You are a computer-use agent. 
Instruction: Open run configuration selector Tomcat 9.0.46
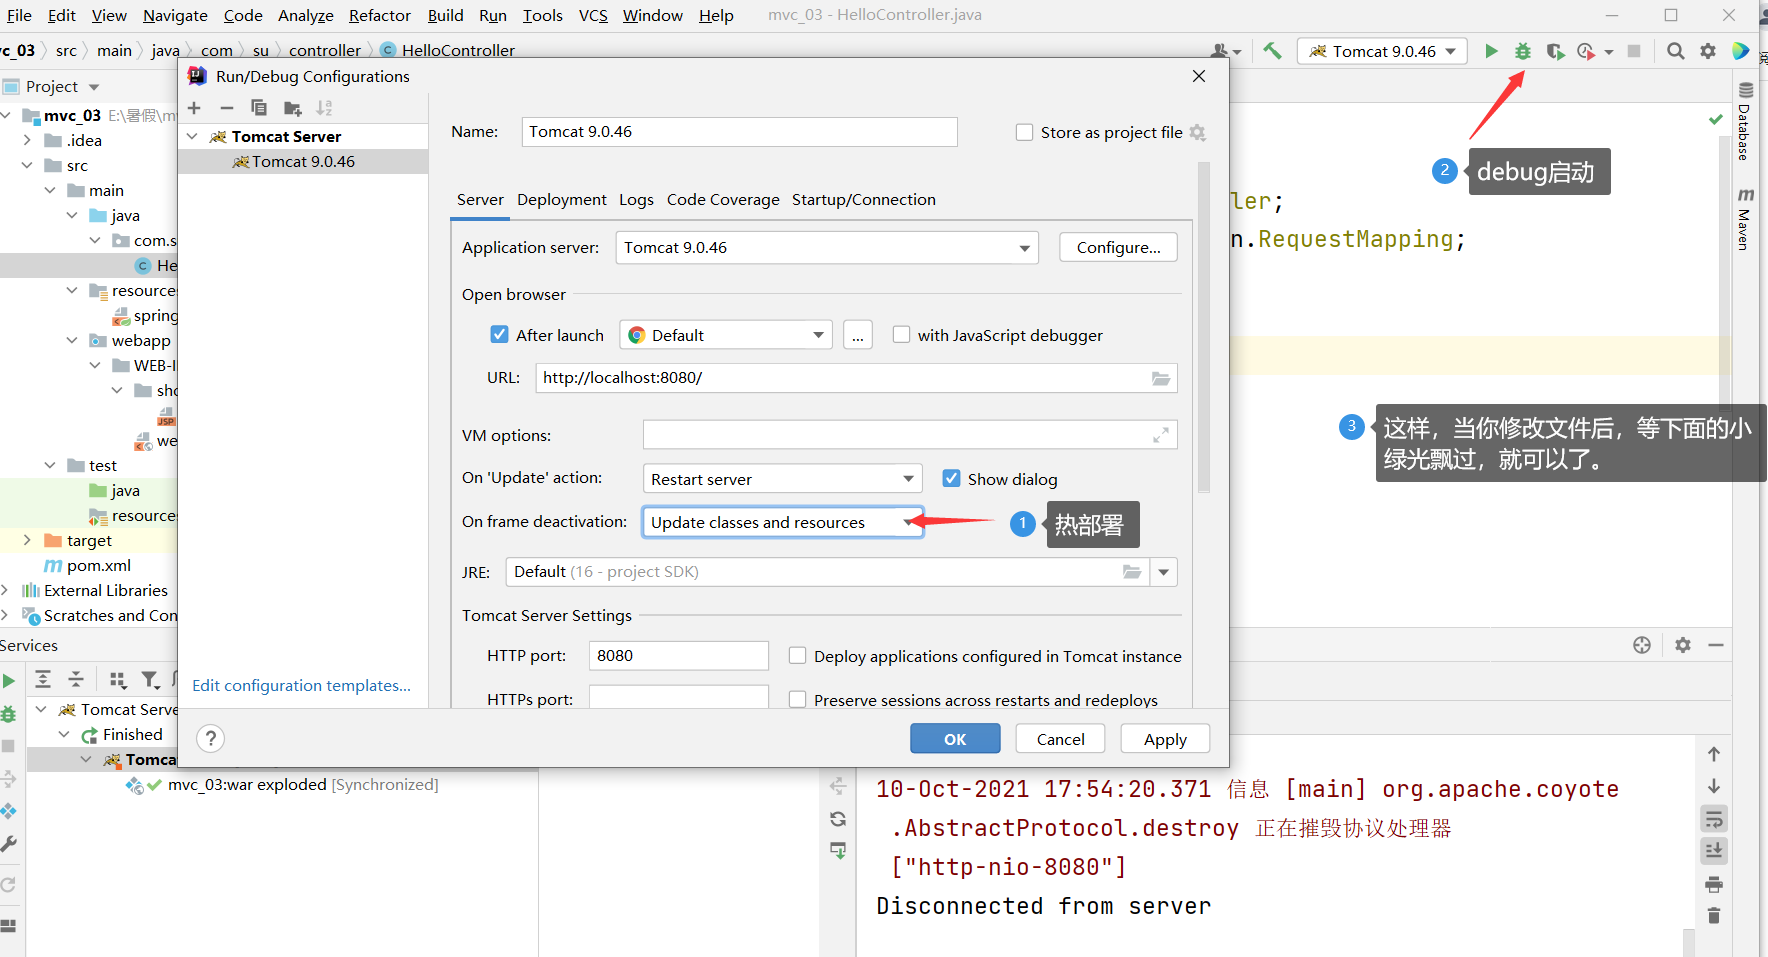point(1382,51)
